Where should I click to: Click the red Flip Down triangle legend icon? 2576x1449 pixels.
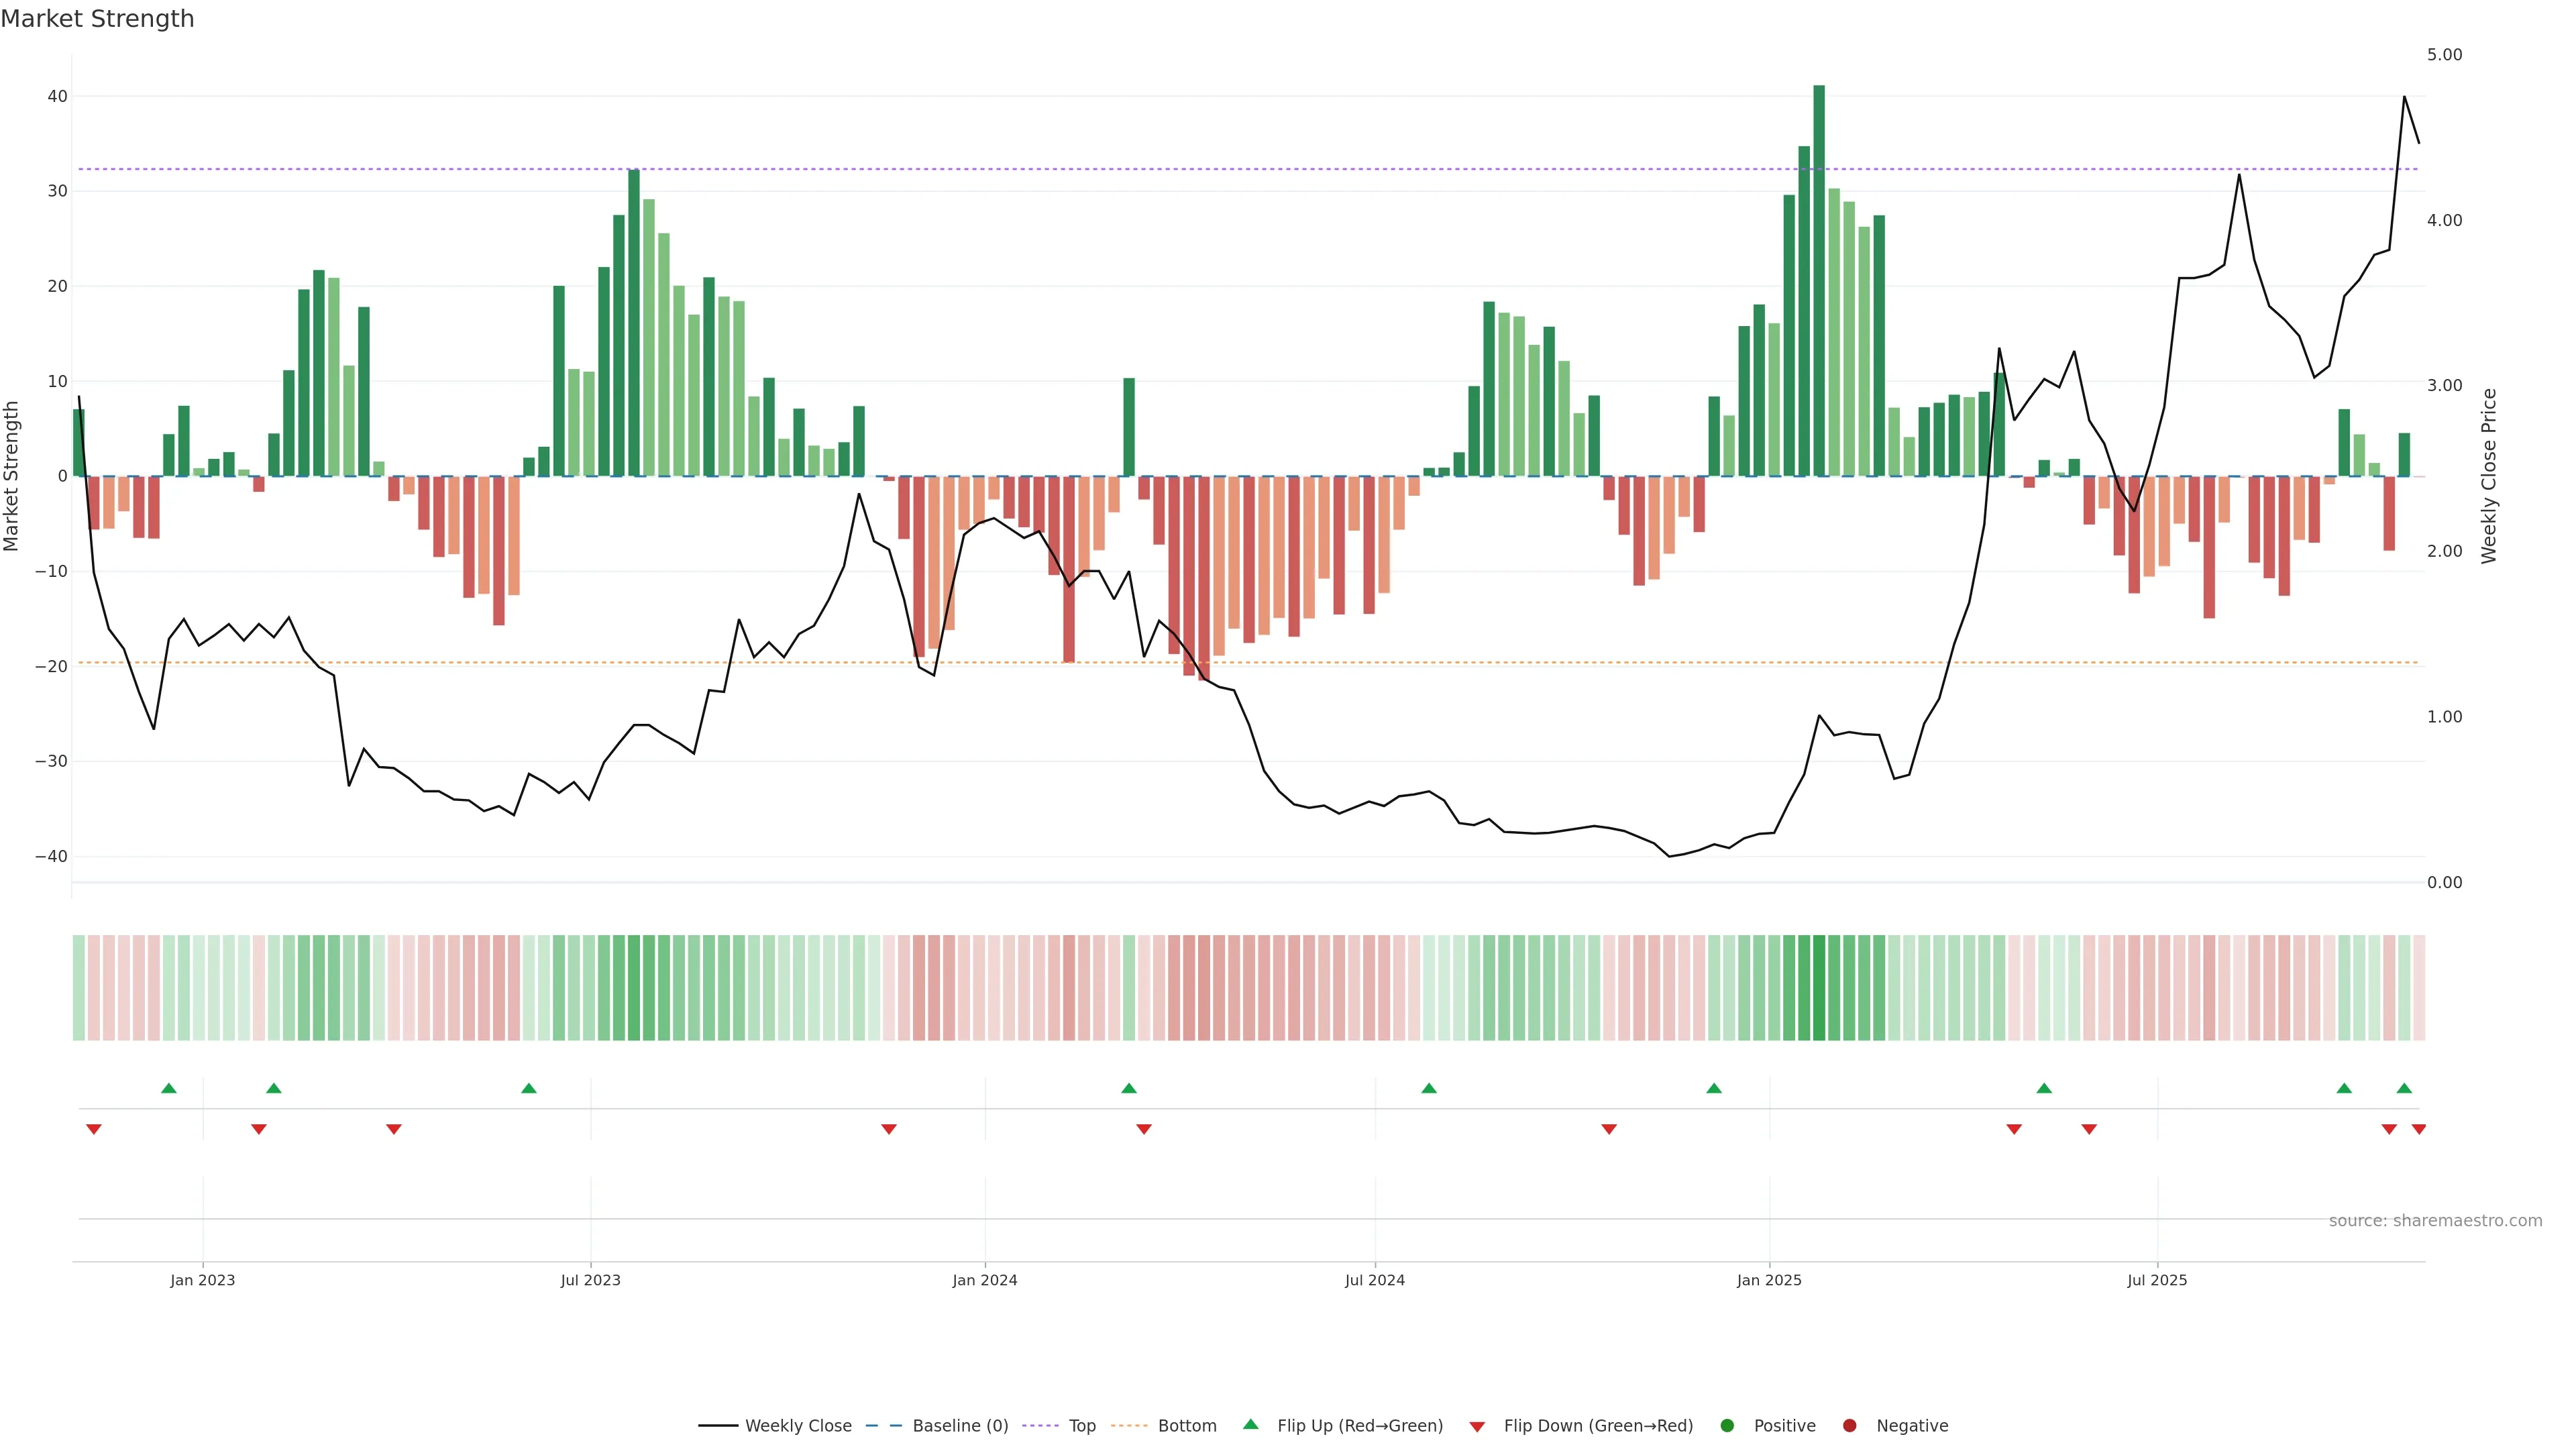[x=1477, y=1426]
